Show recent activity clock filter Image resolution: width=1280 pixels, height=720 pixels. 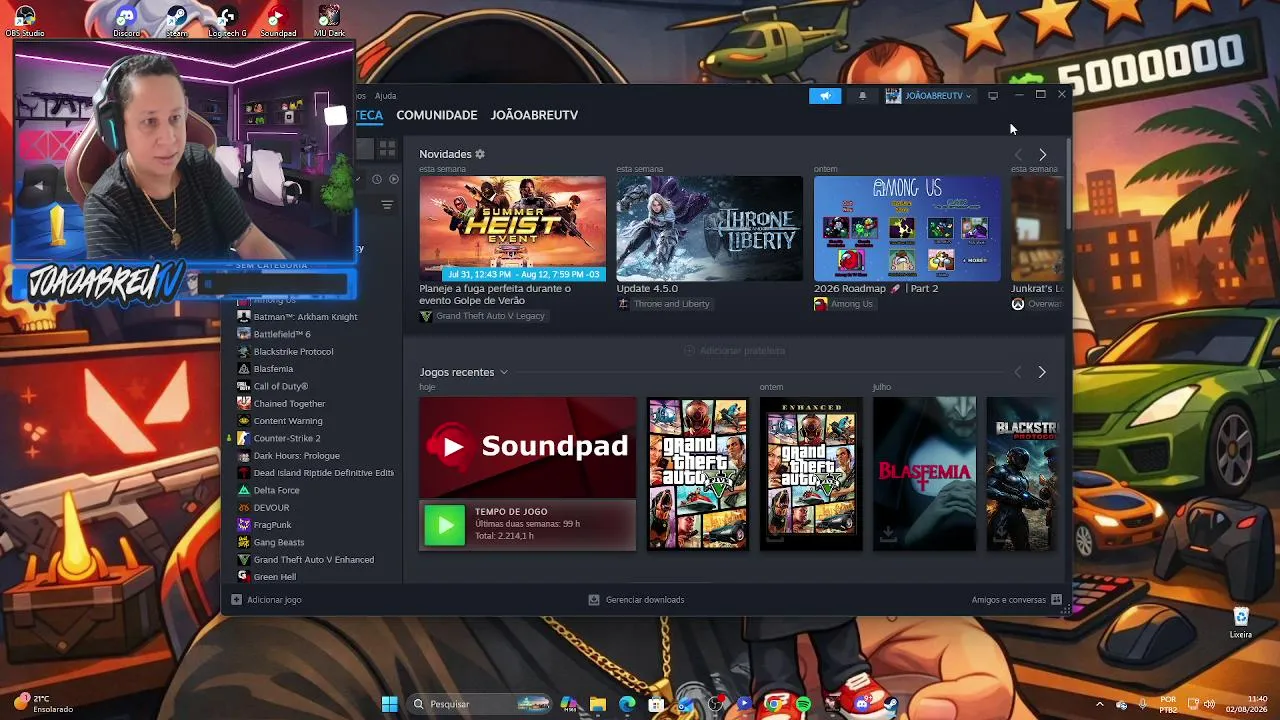pyautogui.click(x=377, y=179)
